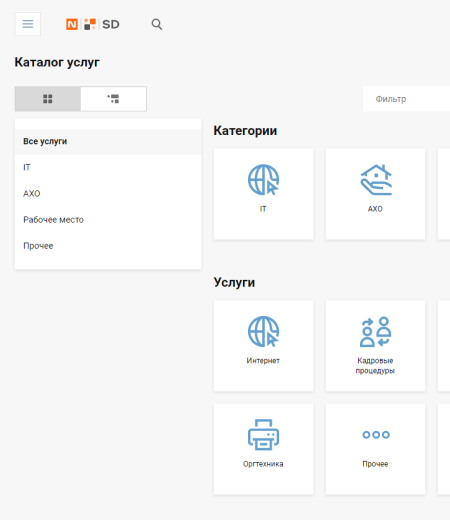The width and height of the screenshot is (450, 520).
Task: Click the Интернет service label
Action: pyautogui.click(x=263, y=361)
